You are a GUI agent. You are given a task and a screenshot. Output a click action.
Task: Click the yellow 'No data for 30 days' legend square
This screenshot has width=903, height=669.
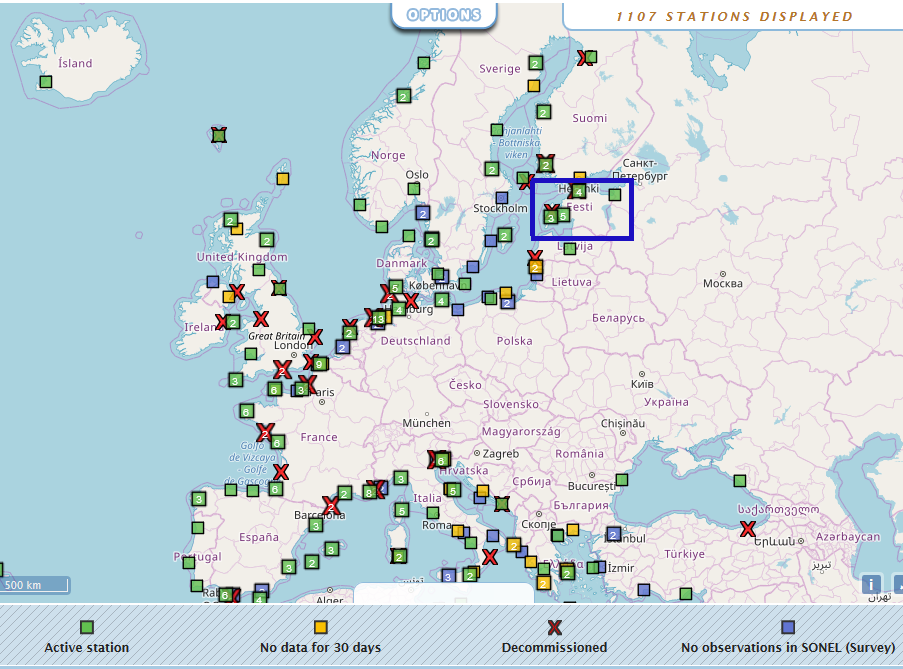(320, 627)
